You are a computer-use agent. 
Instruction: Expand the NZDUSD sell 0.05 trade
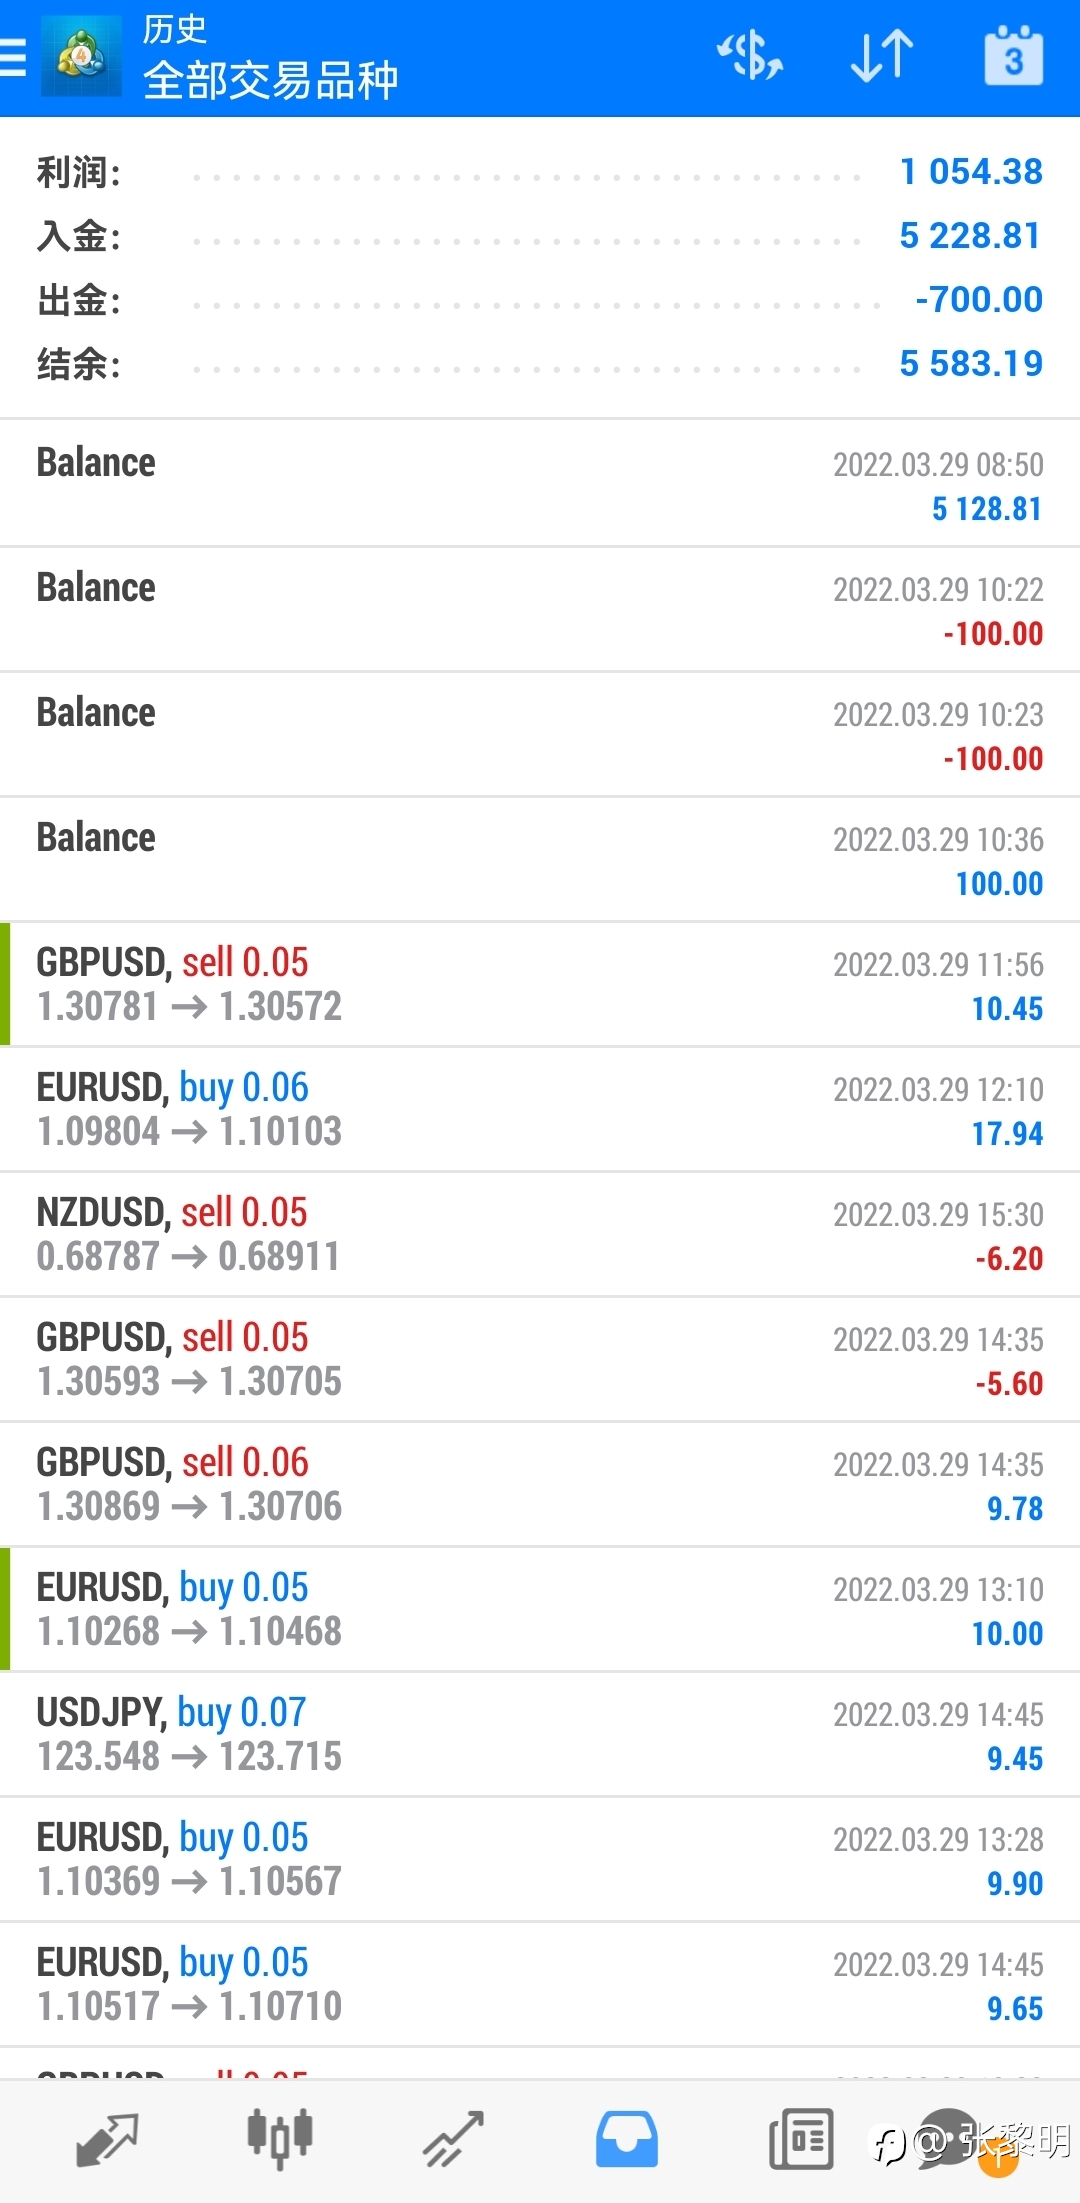[540, 1234]
